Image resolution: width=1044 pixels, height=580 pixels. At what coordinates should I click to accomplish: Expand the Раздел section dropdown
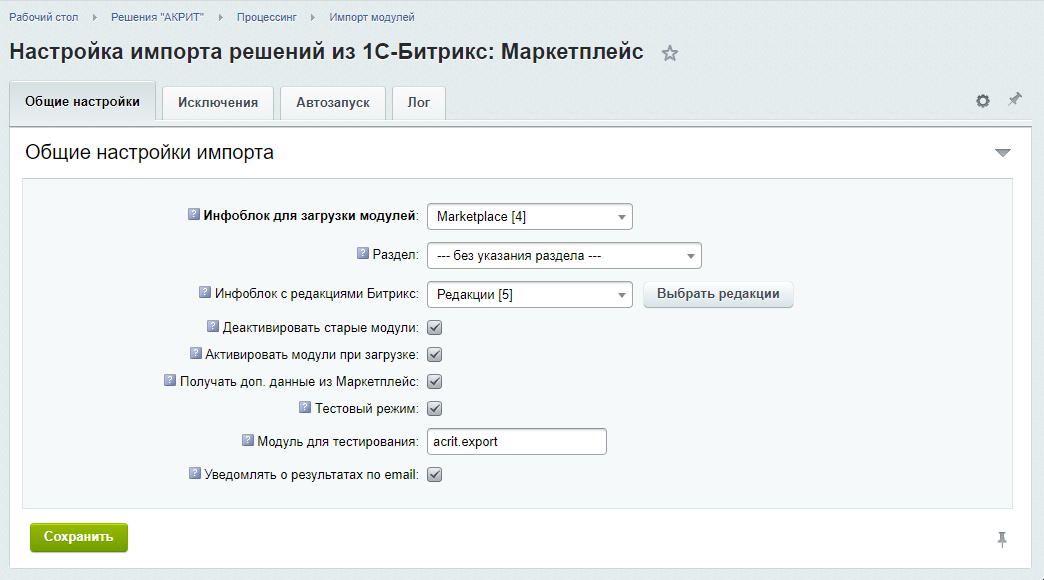pyautogui.click(x=564, y=256)
